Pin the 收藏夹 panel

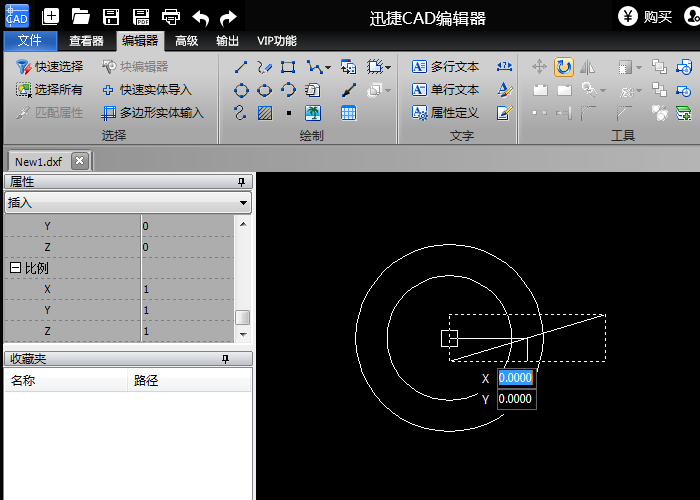[x=225, y=358]
